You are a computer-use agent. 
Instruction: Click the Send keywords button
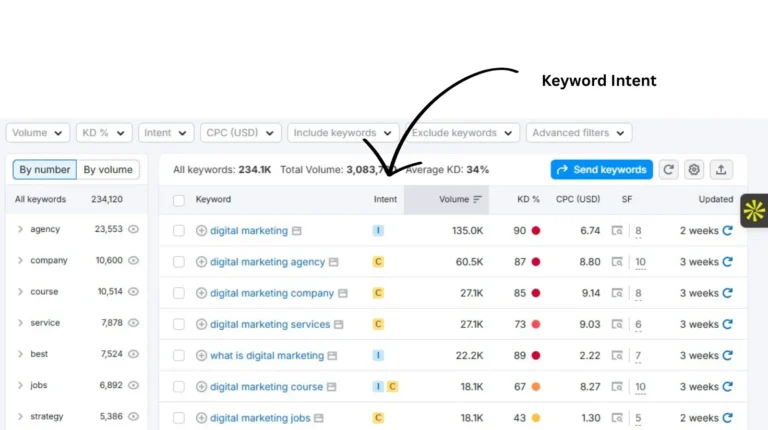coord(601,169)
